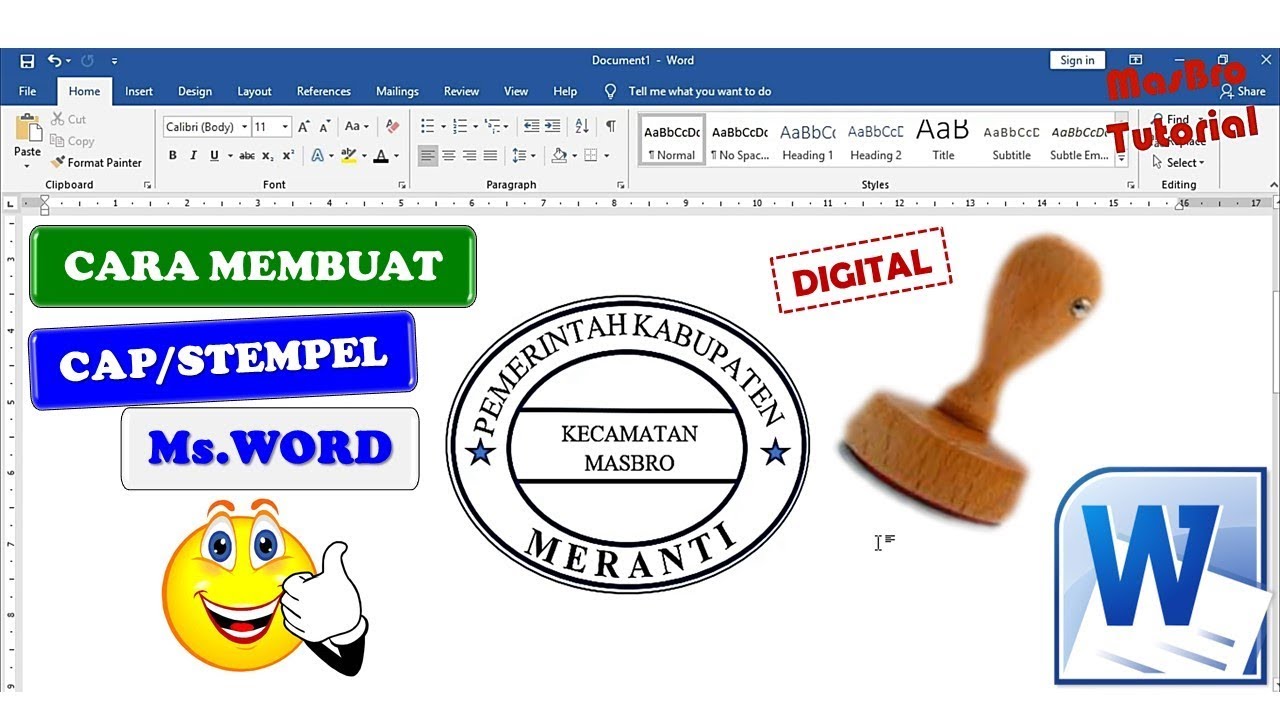This screenshot has height=720, width=1280.
Task: Apply the Shading paint bucket color
Action: (x=558, y=156)
